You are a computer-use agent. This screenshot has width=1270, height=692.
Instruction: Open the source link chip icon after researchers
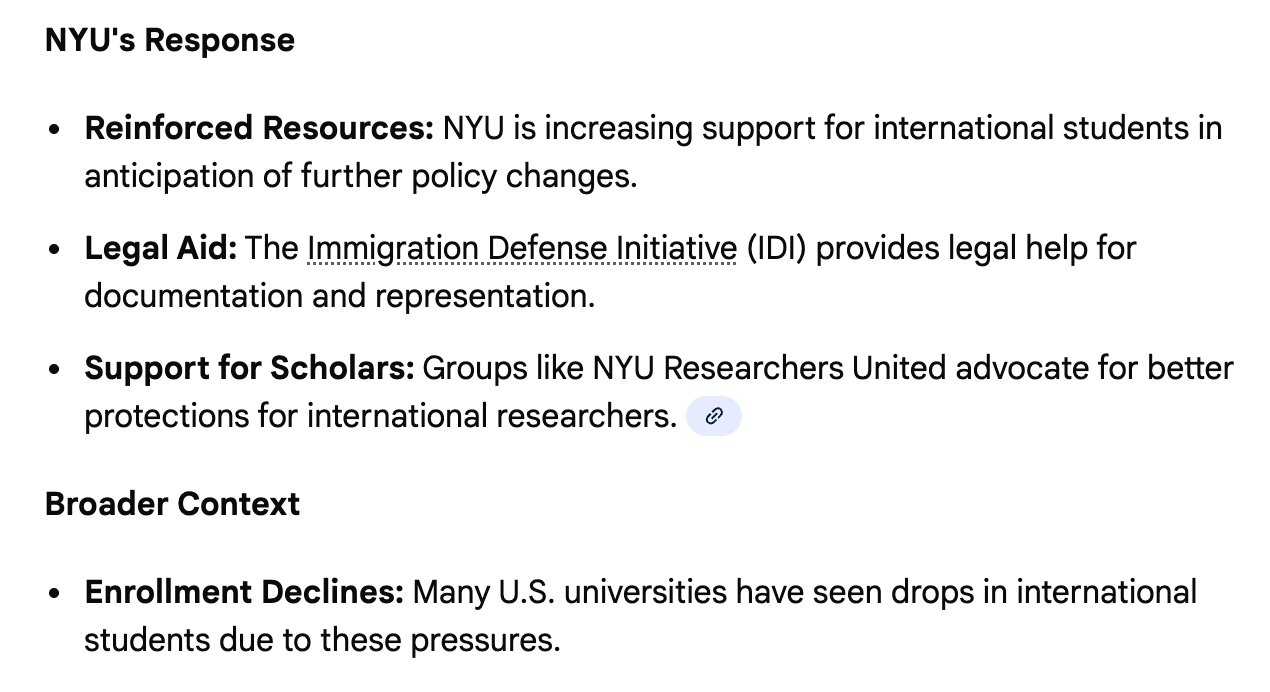pyautogui.click(x=714, y=416)
